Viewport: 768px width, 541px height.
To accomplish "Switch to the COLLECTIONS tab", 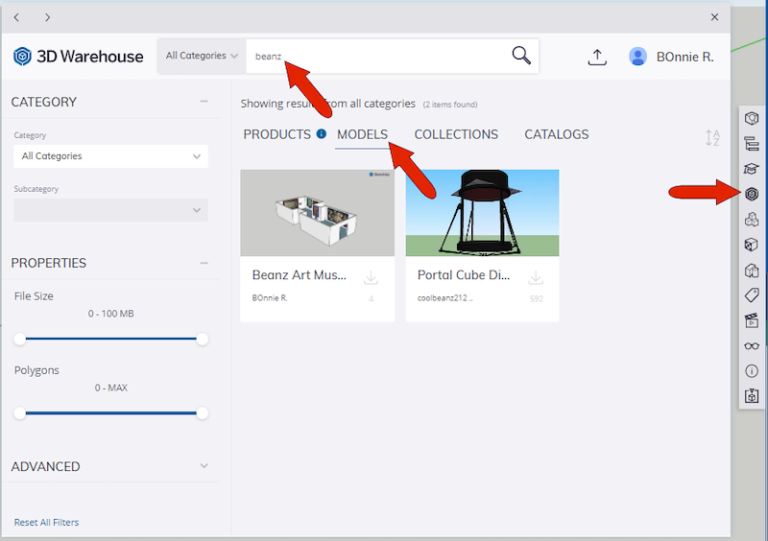I will coord(456,134).
